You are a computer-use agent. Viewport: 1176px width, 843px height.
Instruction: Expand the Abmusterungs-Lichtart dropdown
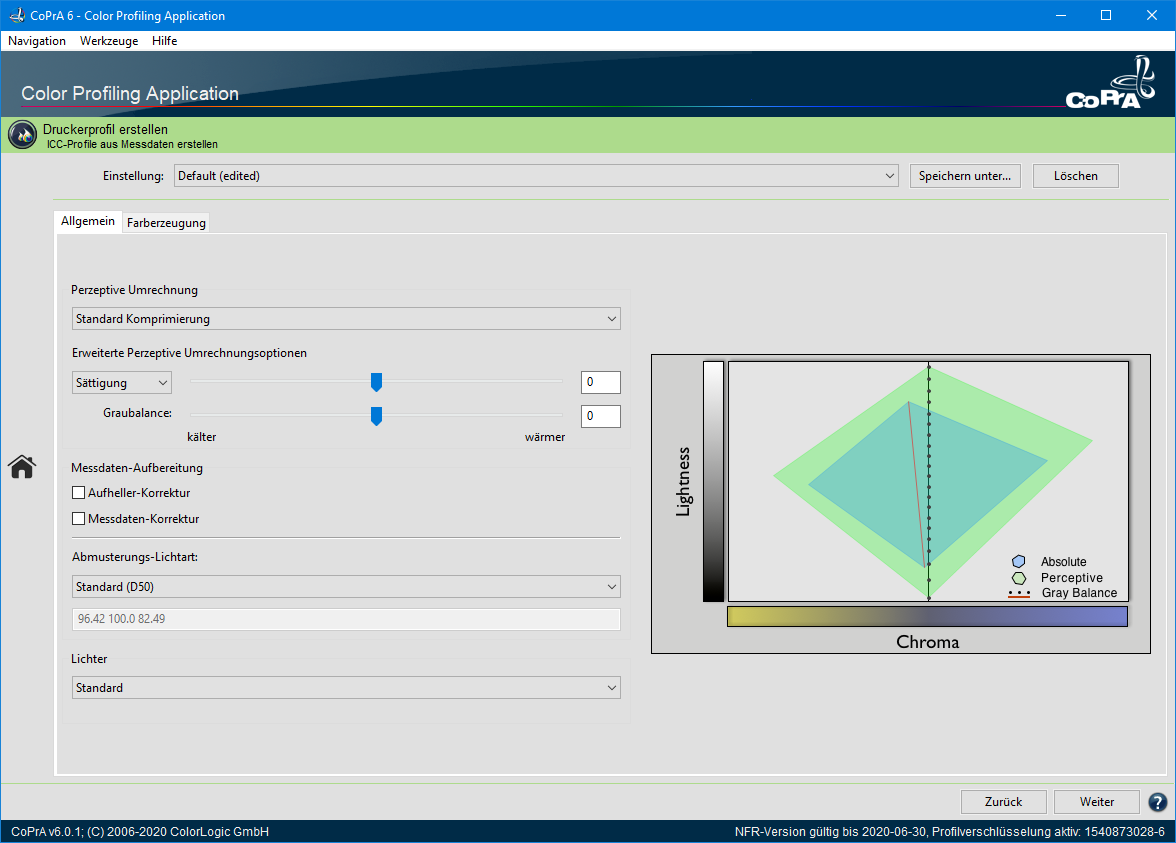click(346, 586)
